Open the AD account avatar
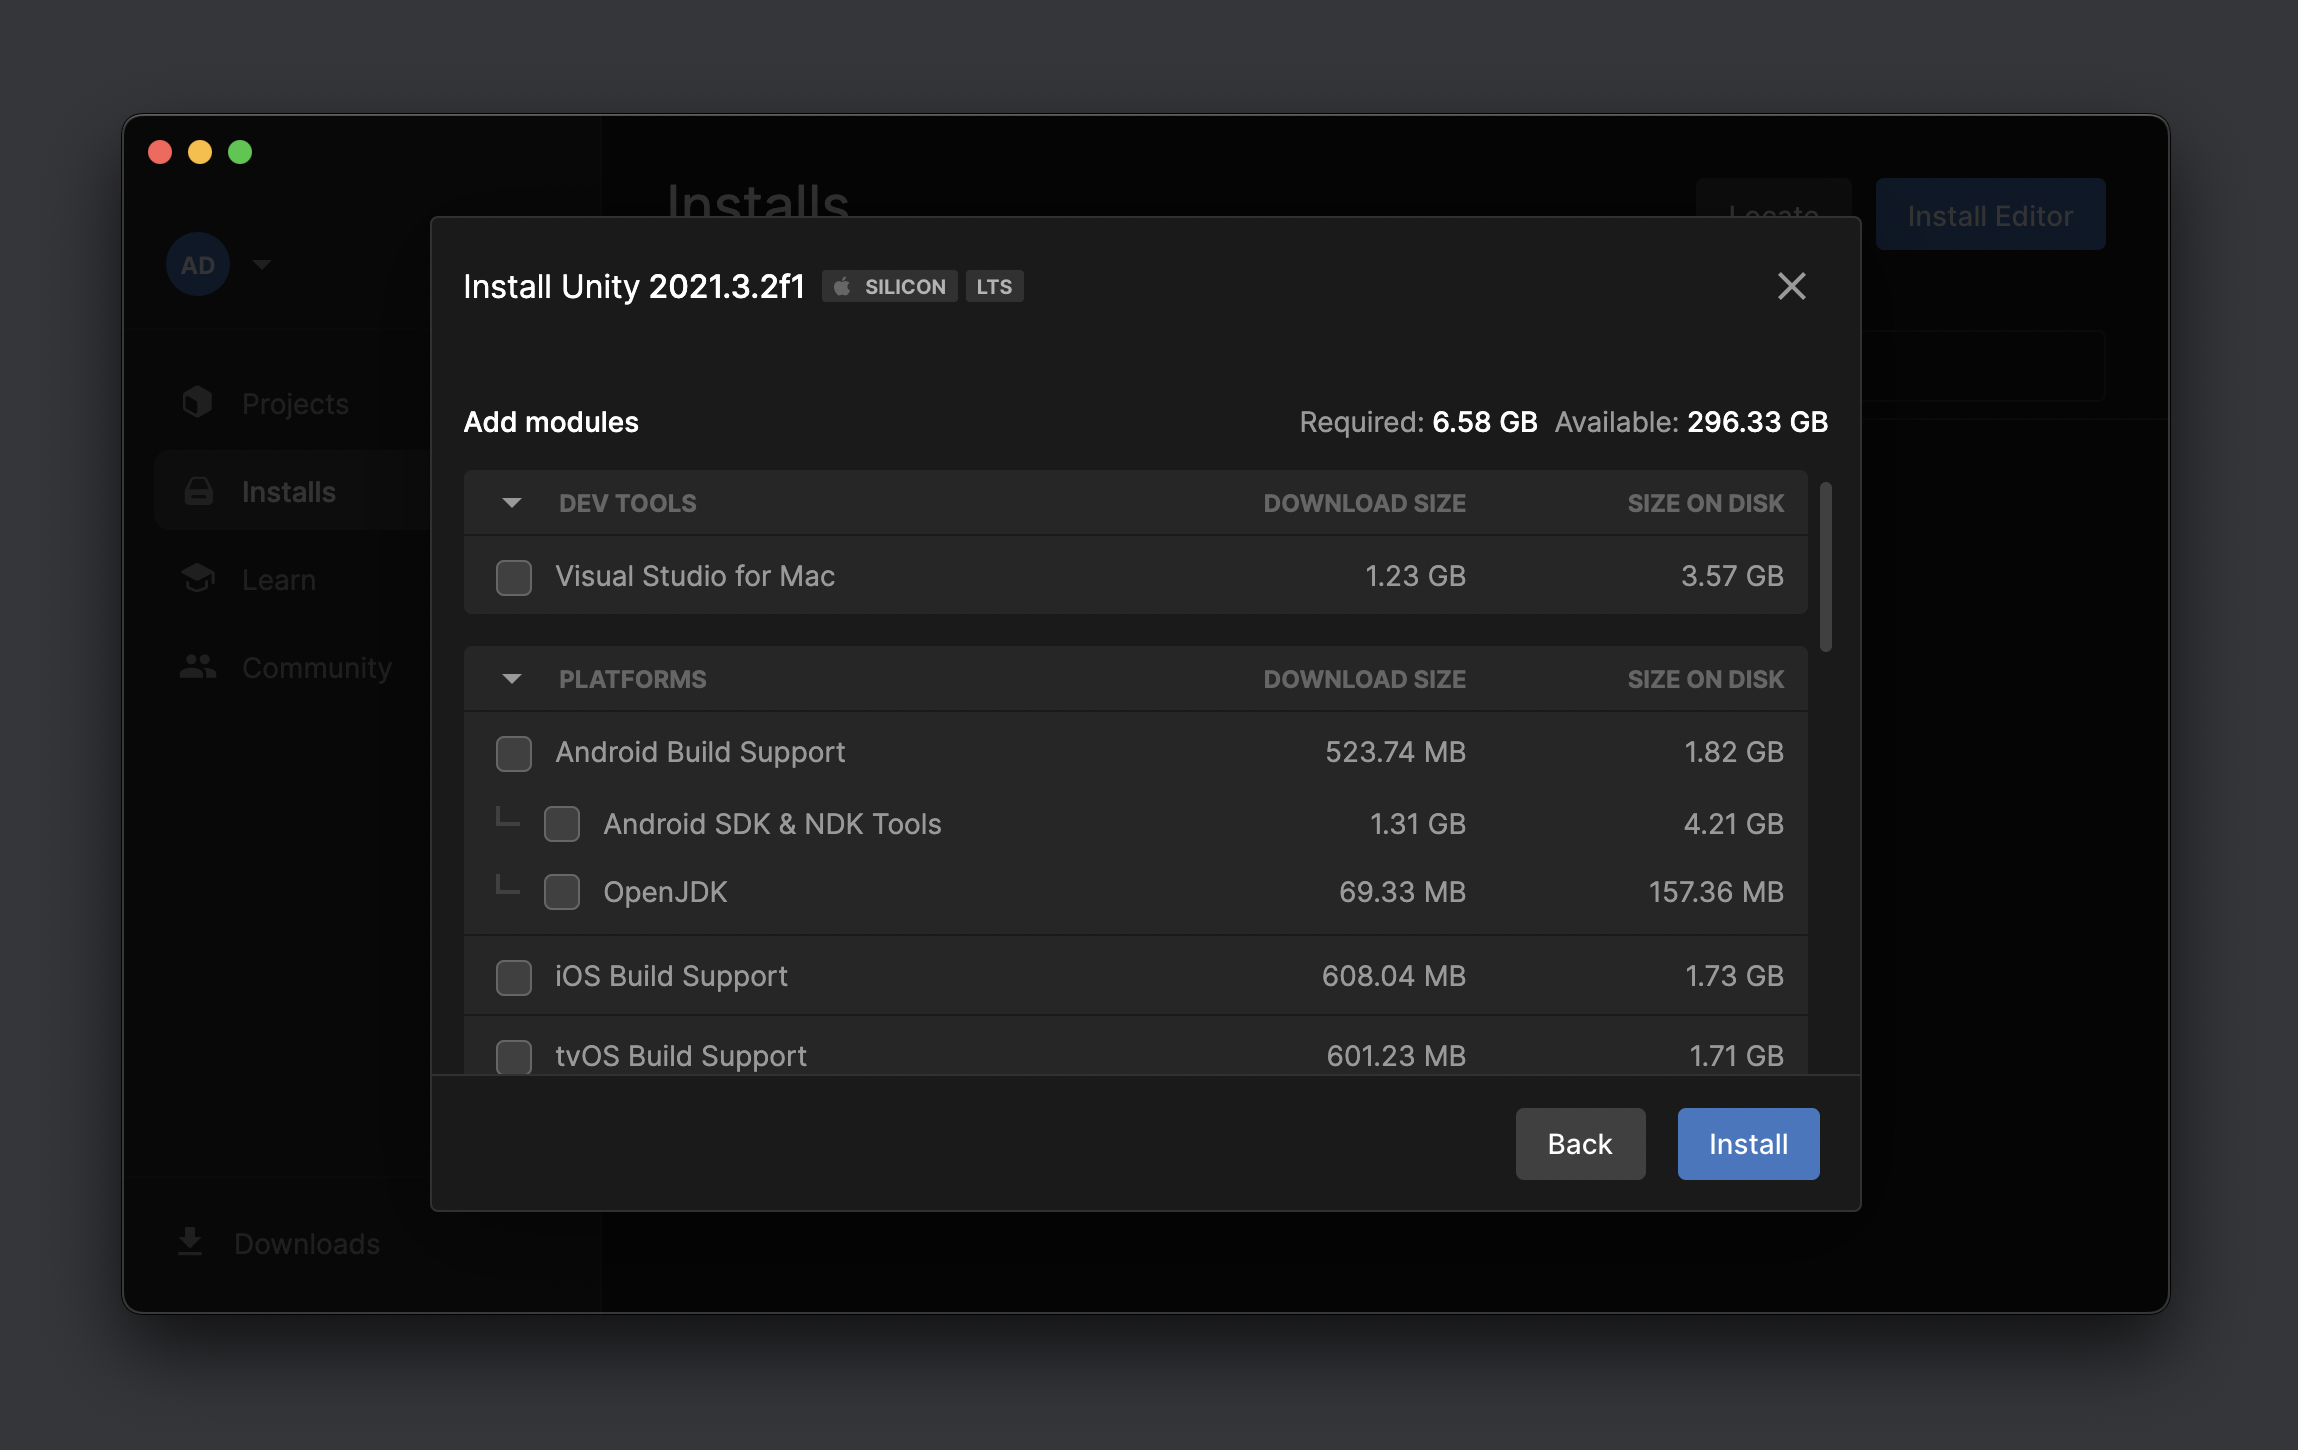 tap(198, 265)
